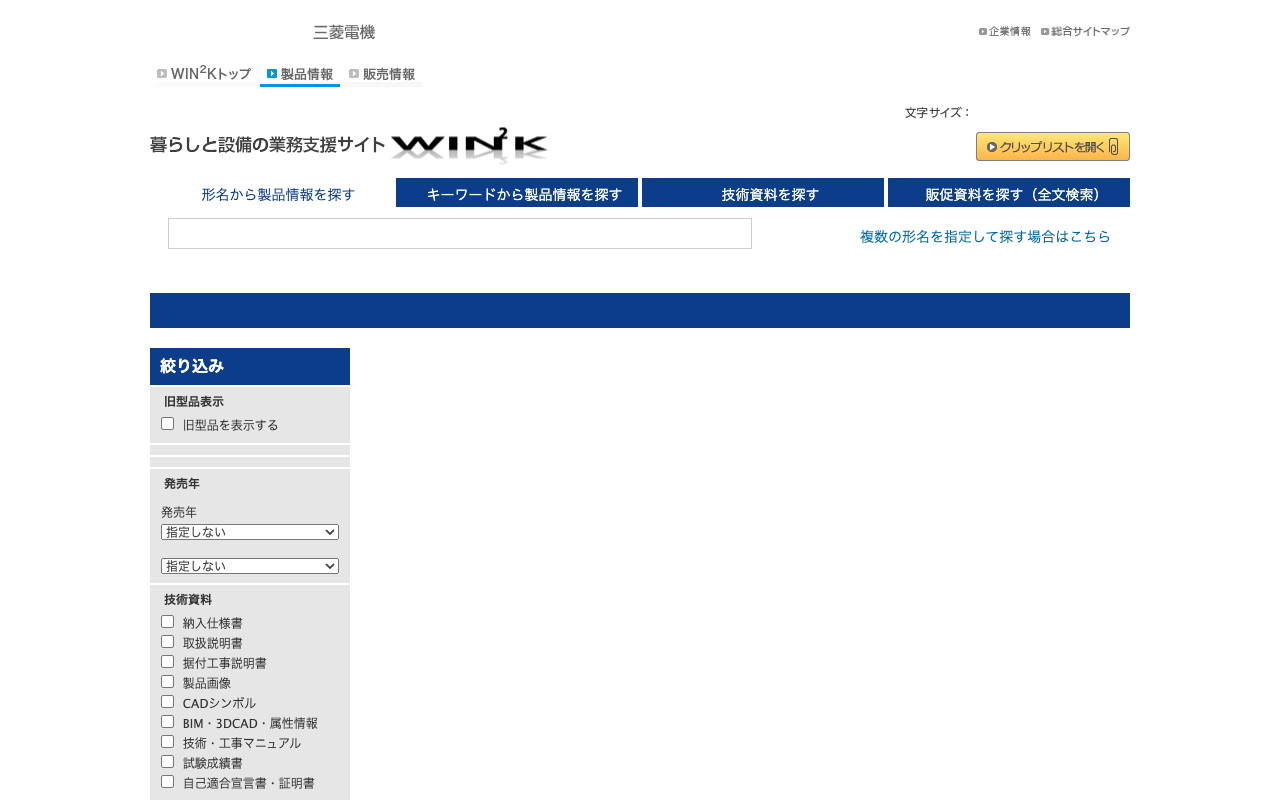Open the second 指定しない dropdown
This screenshot has width=1280, height=800.
point(249,566)
